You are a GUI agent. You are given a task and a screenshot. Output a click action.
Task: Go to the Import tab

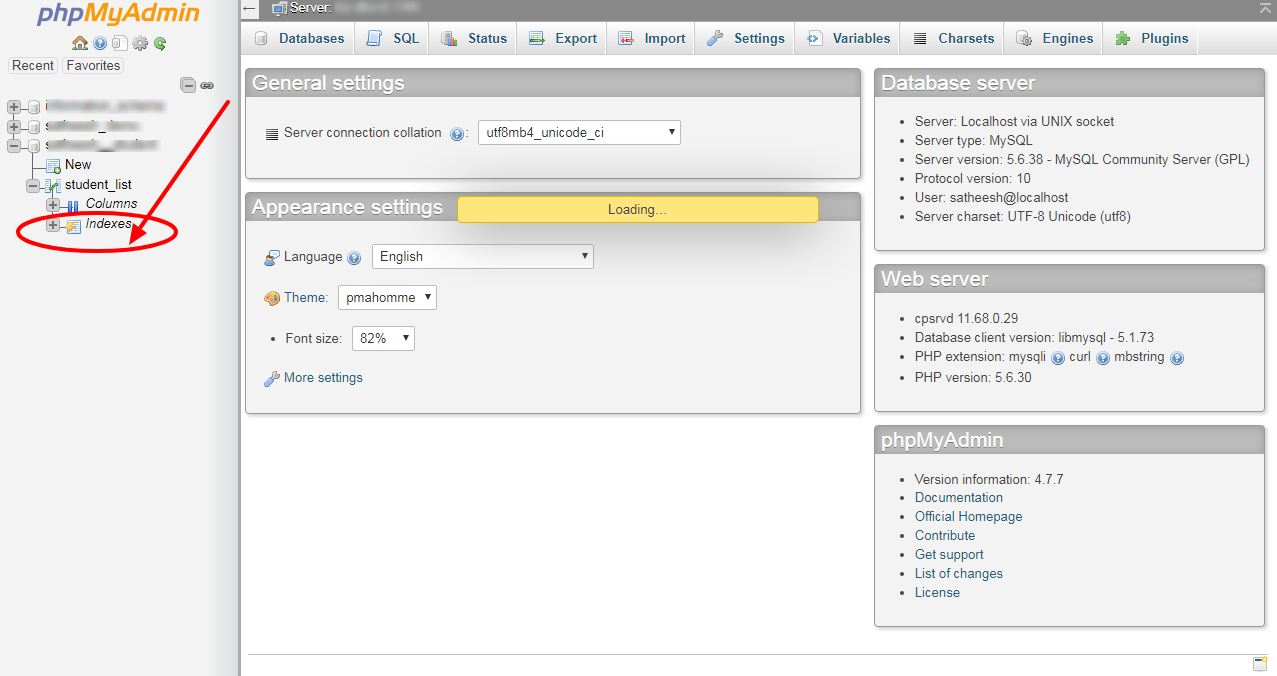(x=651, y=39)
